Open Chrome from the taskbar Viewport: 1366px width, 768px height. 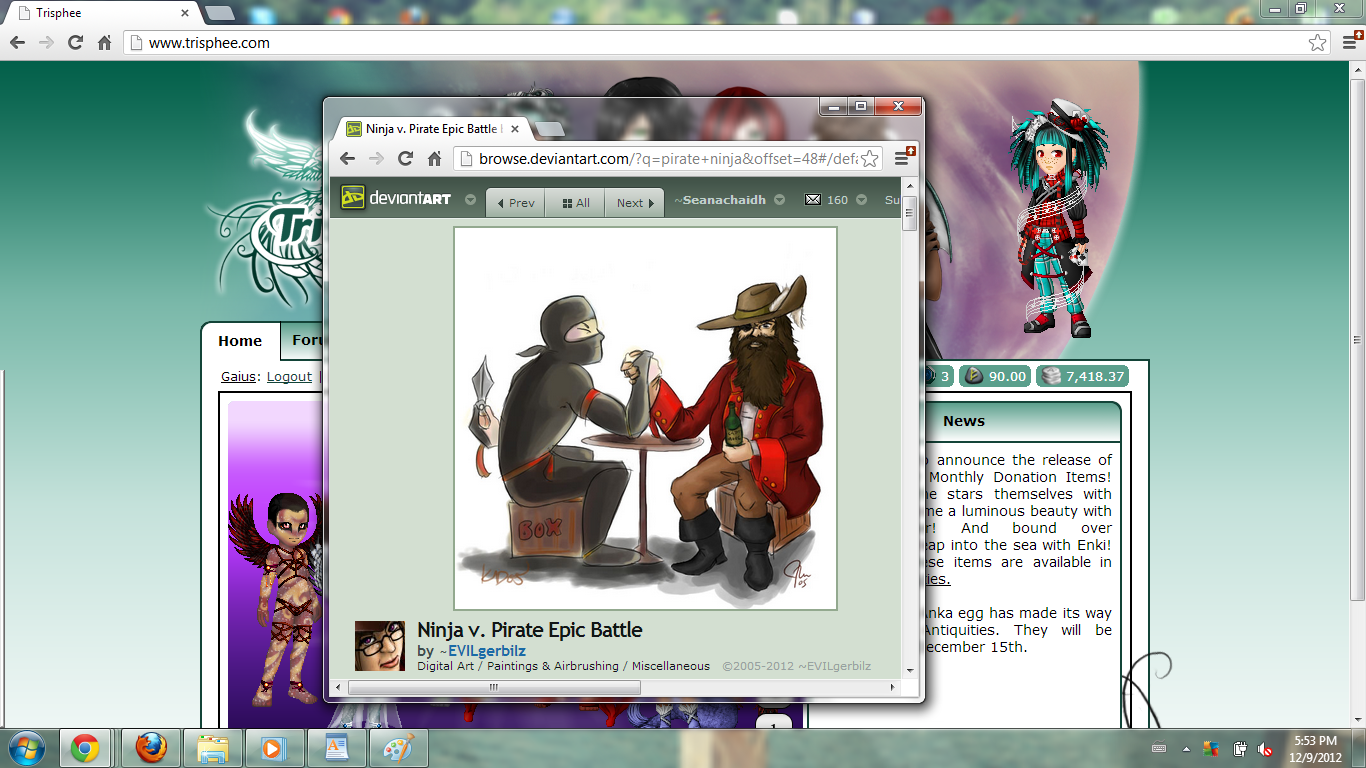tap(85, 748)
